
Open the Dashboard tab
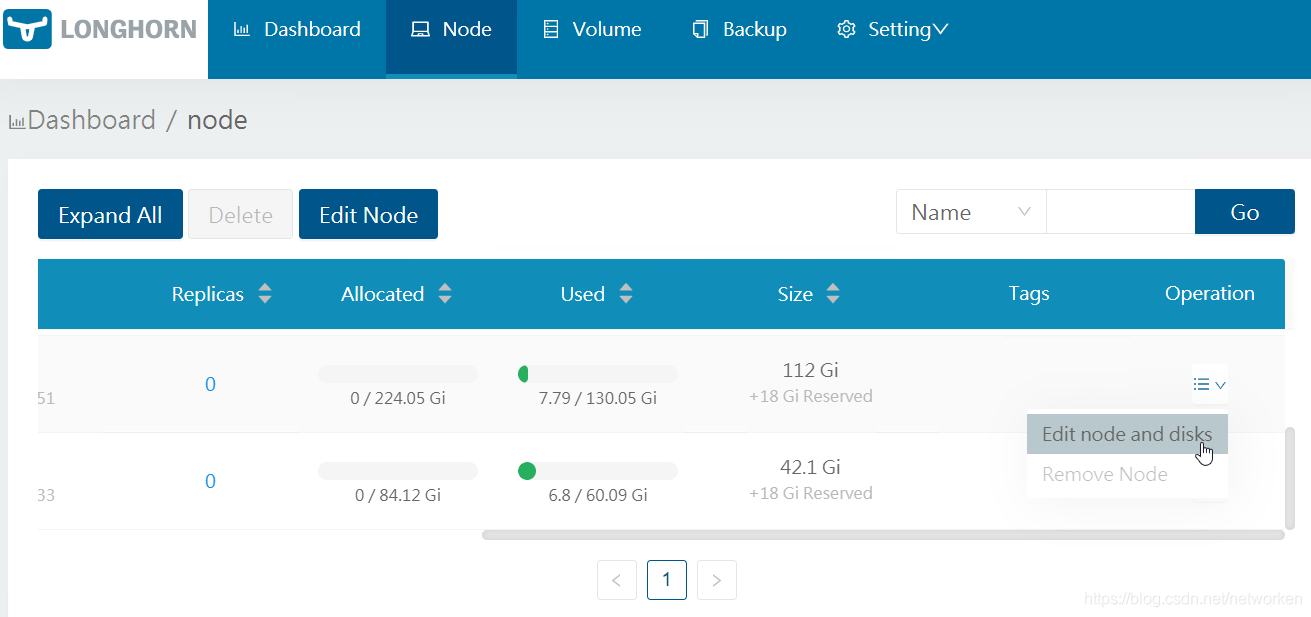[297, 30]
